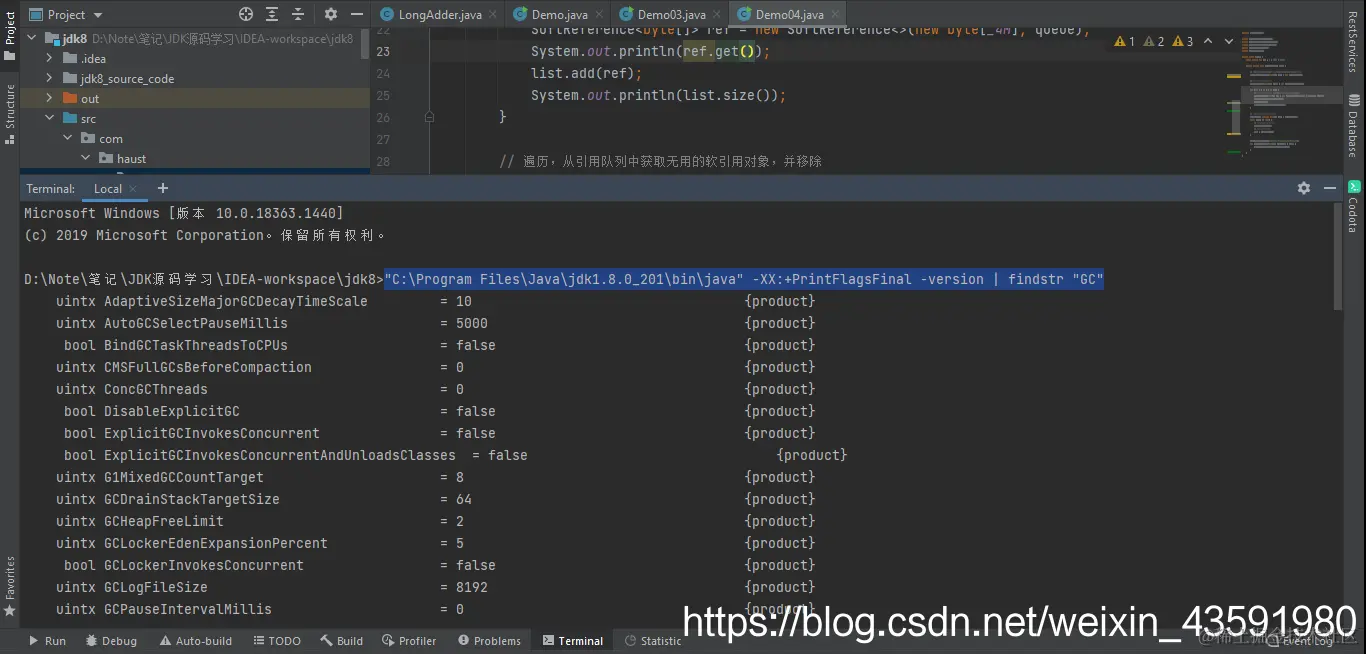This screenshot has height=654, width=1366.
Task: Select the Local terminal session tab
Action: pos(108,188)
